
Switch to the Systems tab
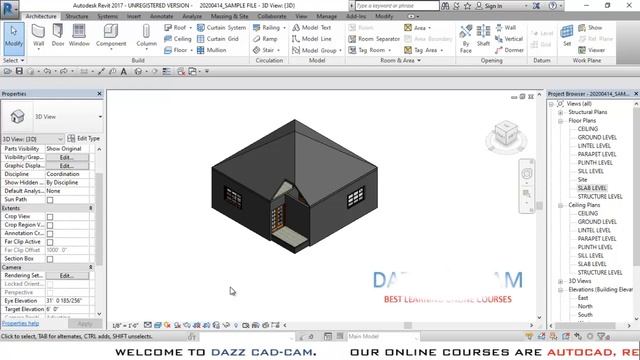[107, 16]
